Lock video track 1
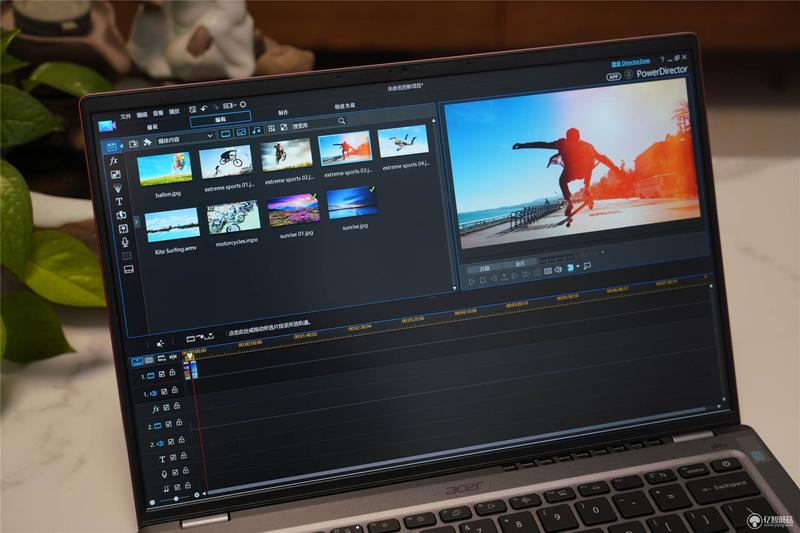This screenshot has height=533, width=800. 172,373
